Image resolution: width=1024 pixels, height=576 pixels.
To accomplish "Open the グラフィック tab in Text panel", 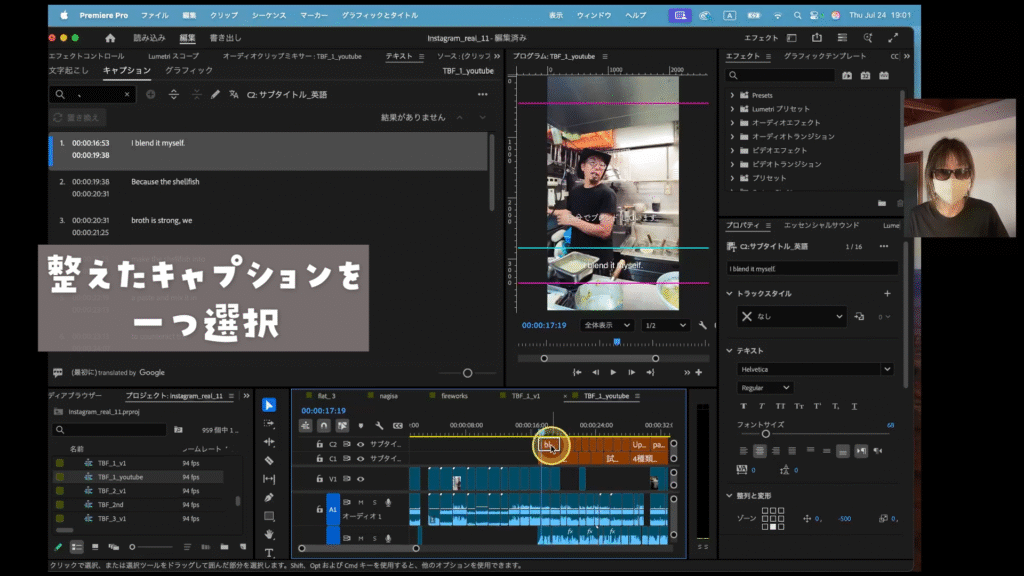I will click(x=189, y=71).
